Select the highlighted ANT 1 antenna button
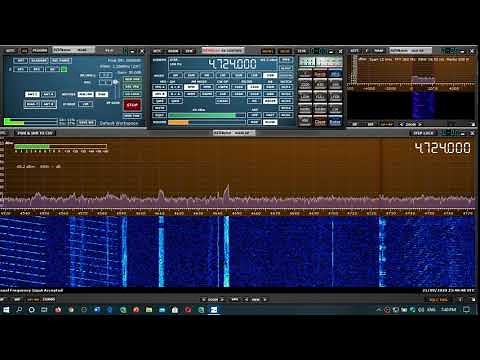The image size is (480, 360). click(32, 95)
